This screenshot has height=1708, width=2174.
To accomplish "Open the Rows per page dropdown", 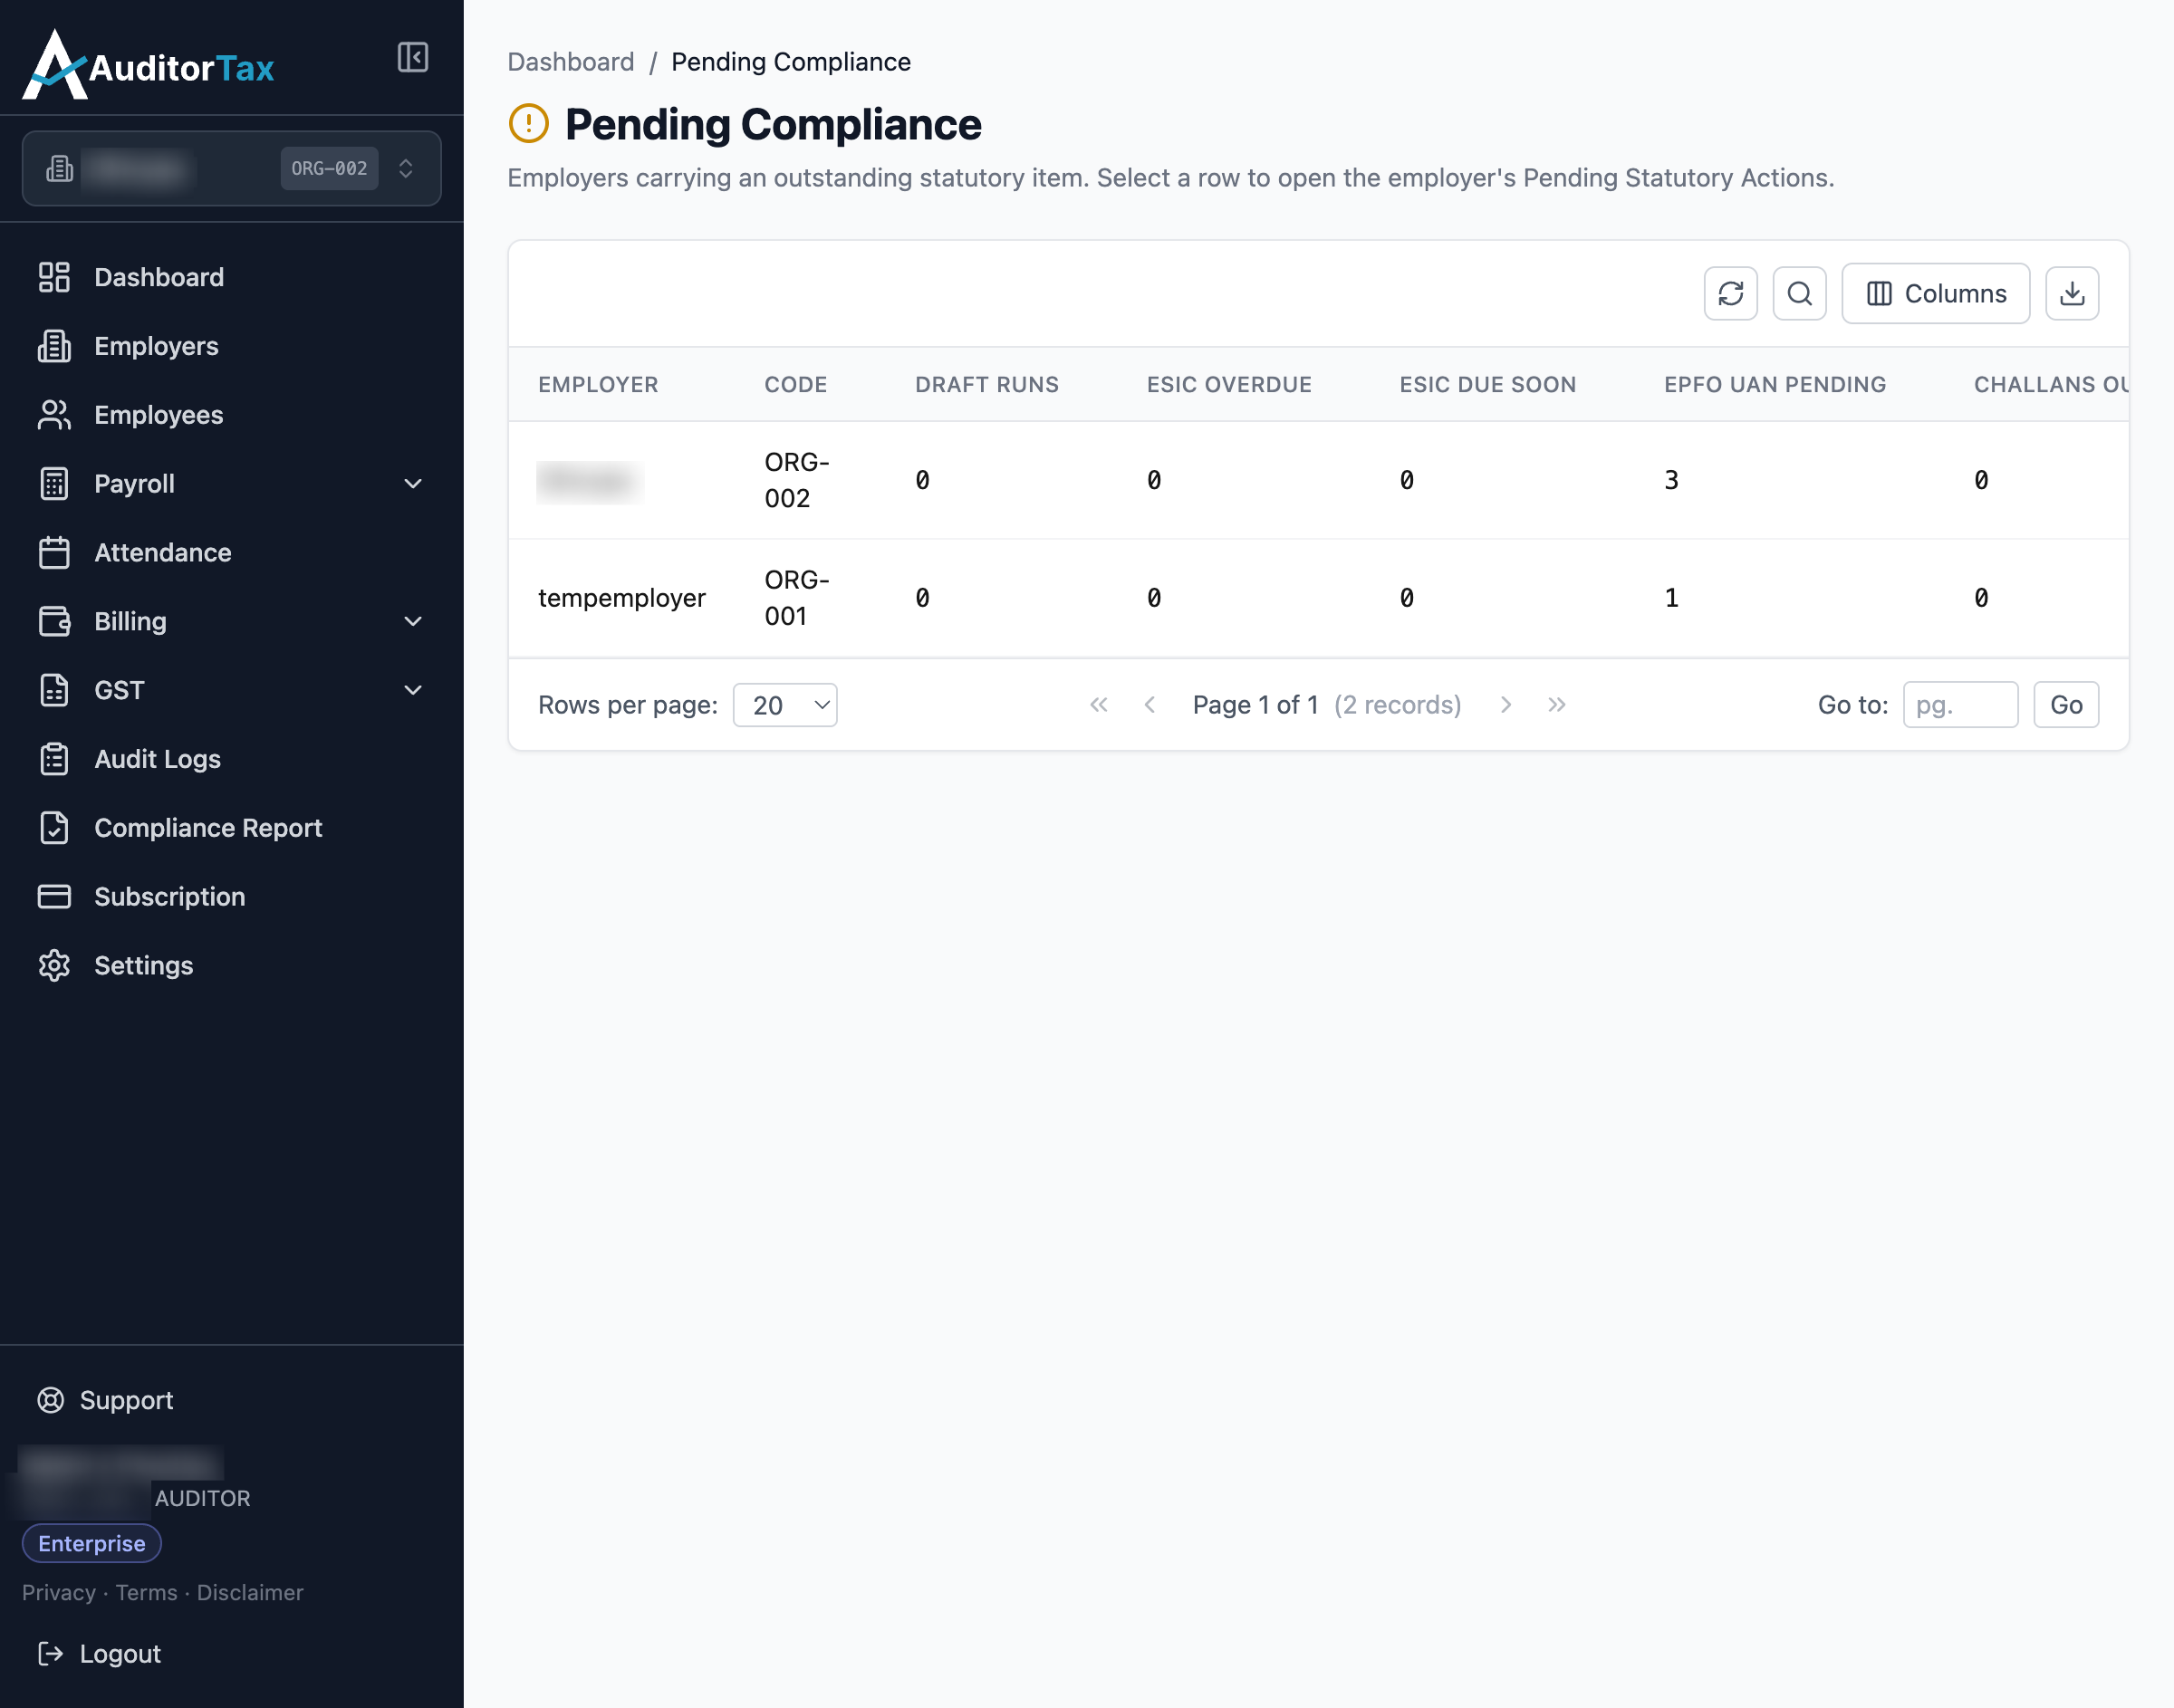I will (x=785, y=705).
